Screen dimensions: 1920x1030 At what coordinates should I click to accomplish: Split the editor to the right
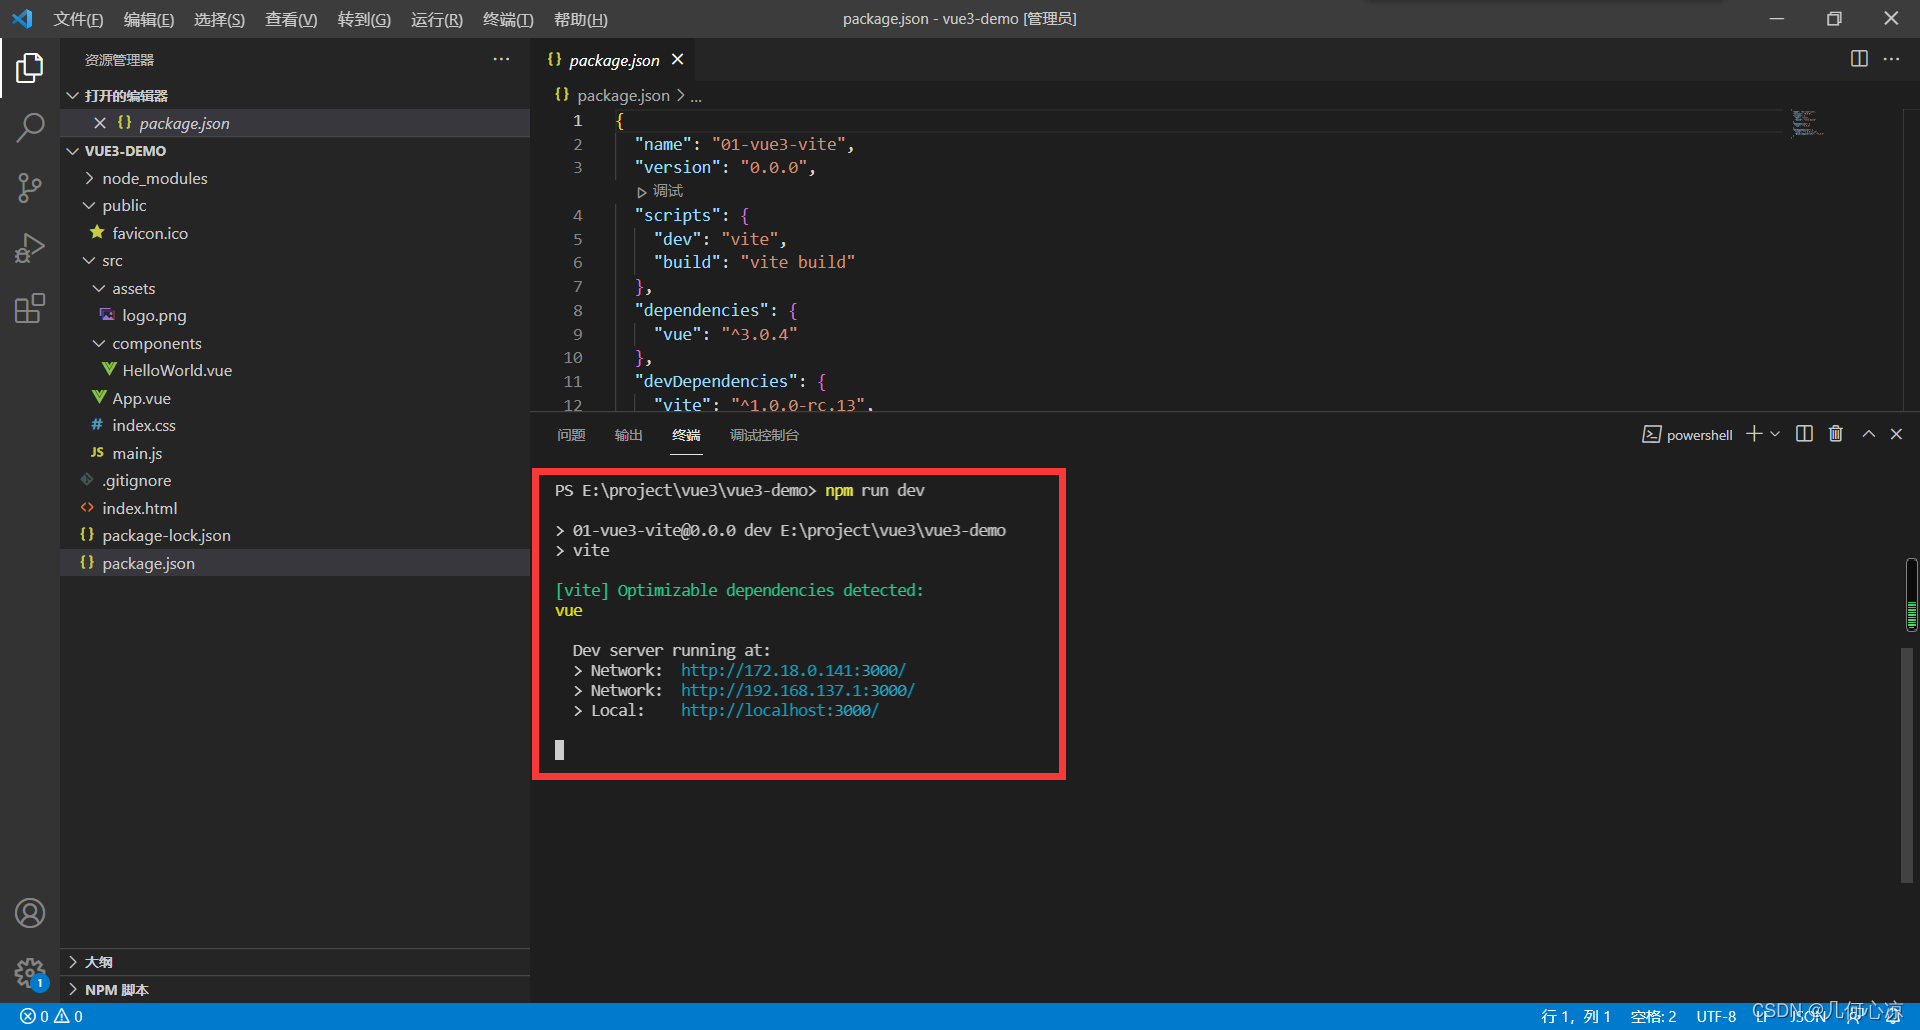pyautogui.click(x=1859, y=59)
